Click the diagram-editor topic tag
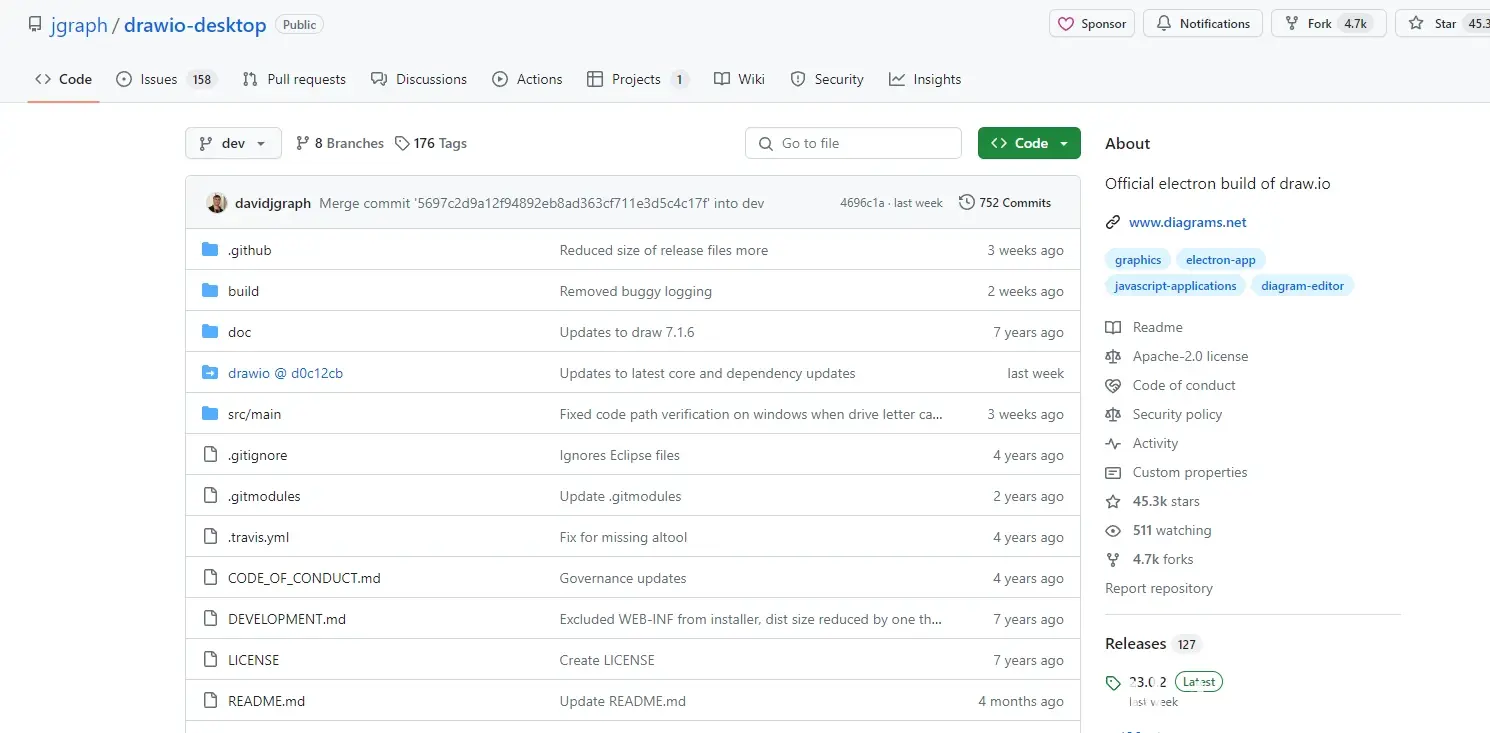1490x733 pixels. click(x=1303, y=286)
